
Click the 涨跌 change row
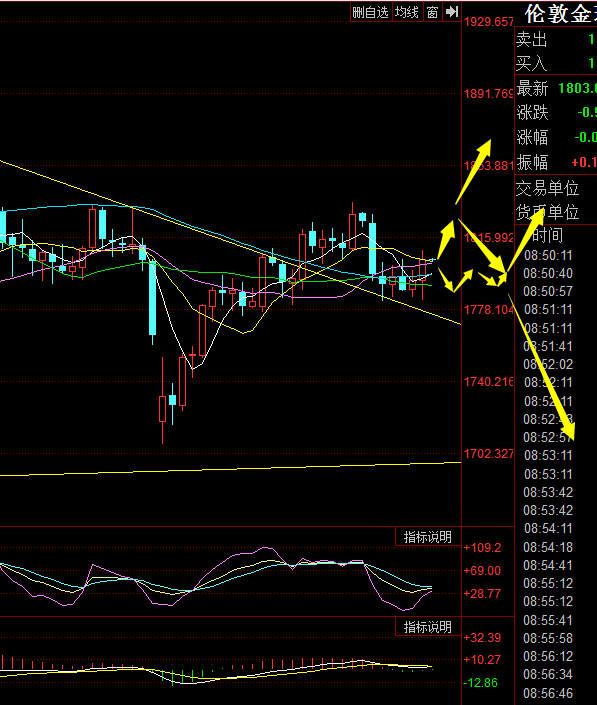pyautogui.click(x=556, y=112)
